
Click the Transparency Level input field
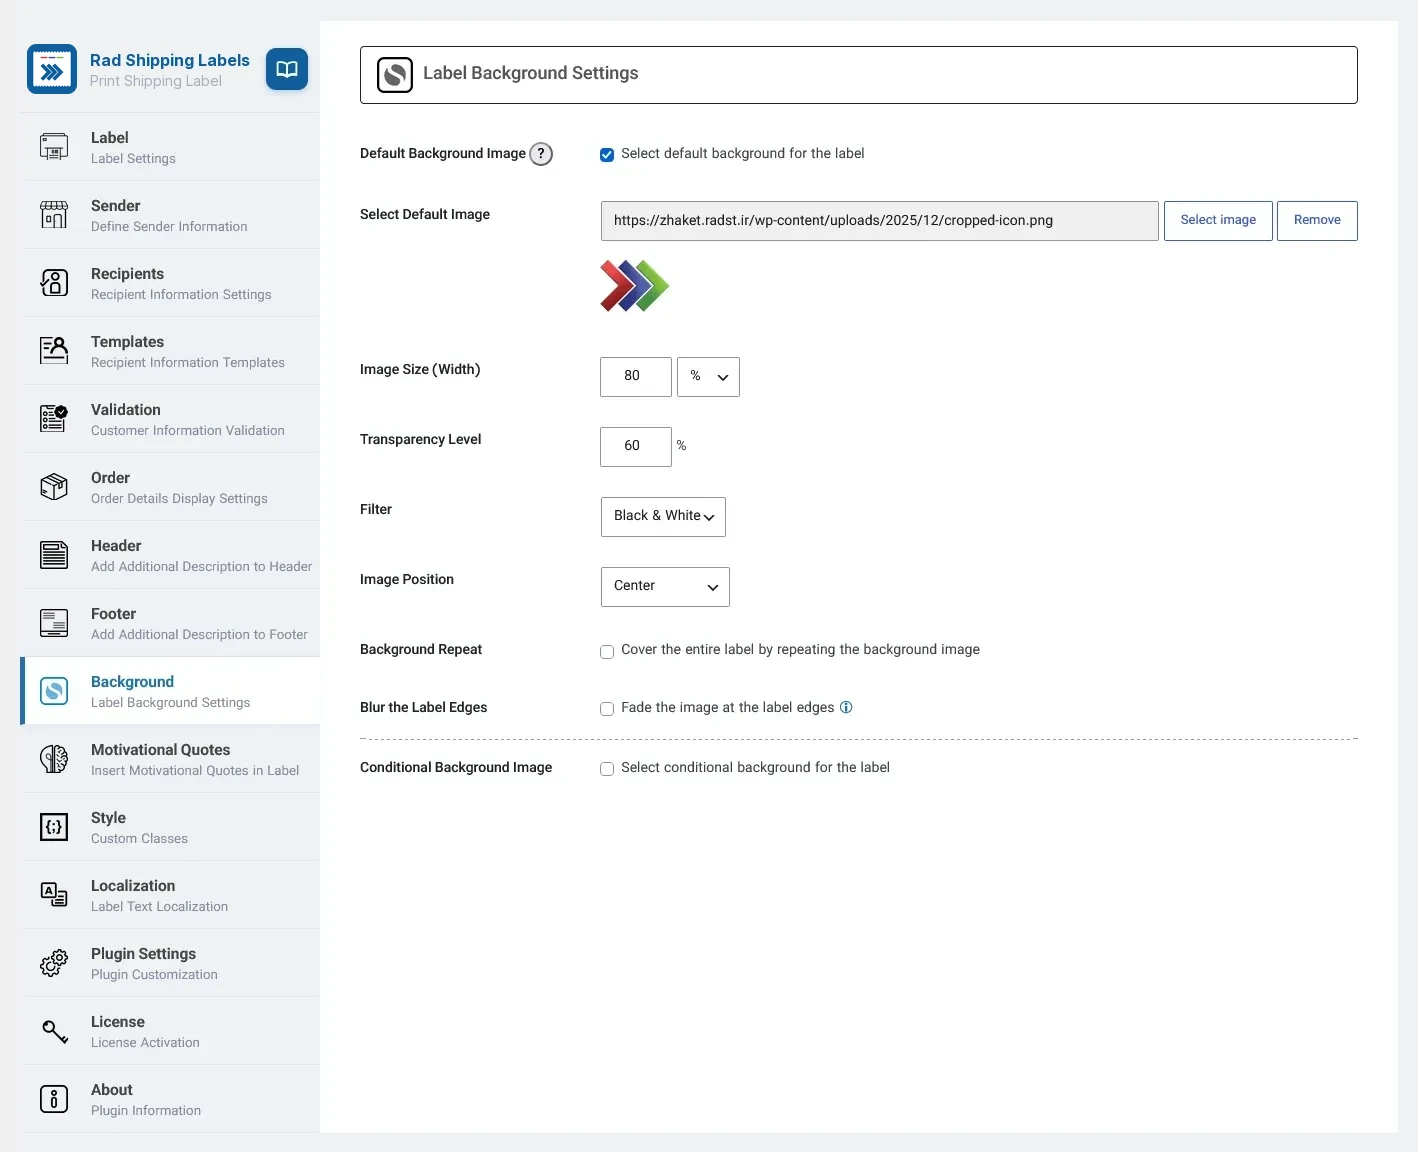636,447
